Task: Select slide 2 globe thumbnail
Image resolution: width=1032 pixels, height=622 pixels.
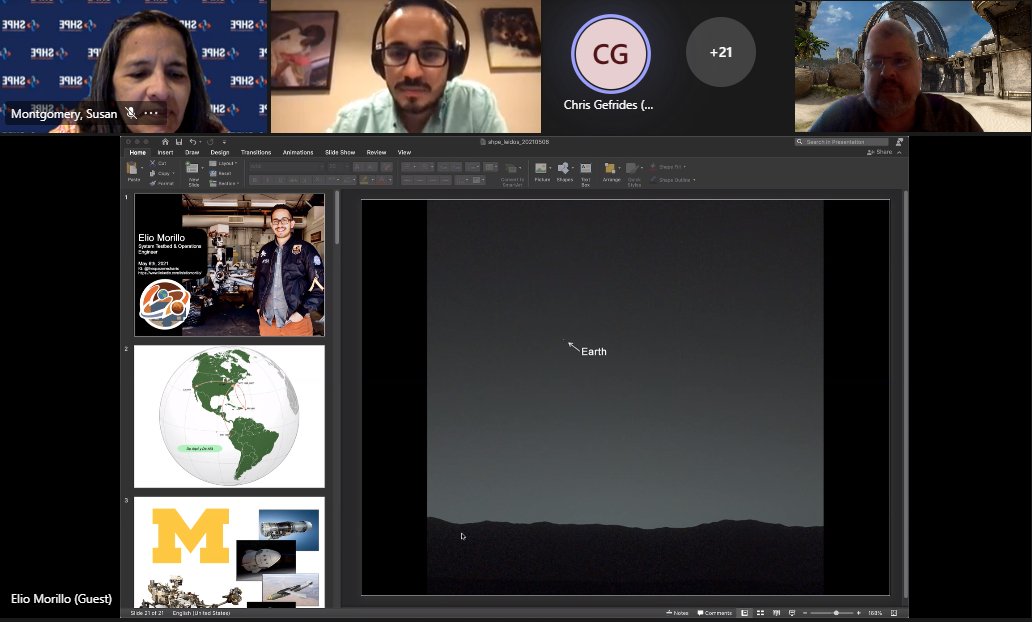Action: click(229, 417)
